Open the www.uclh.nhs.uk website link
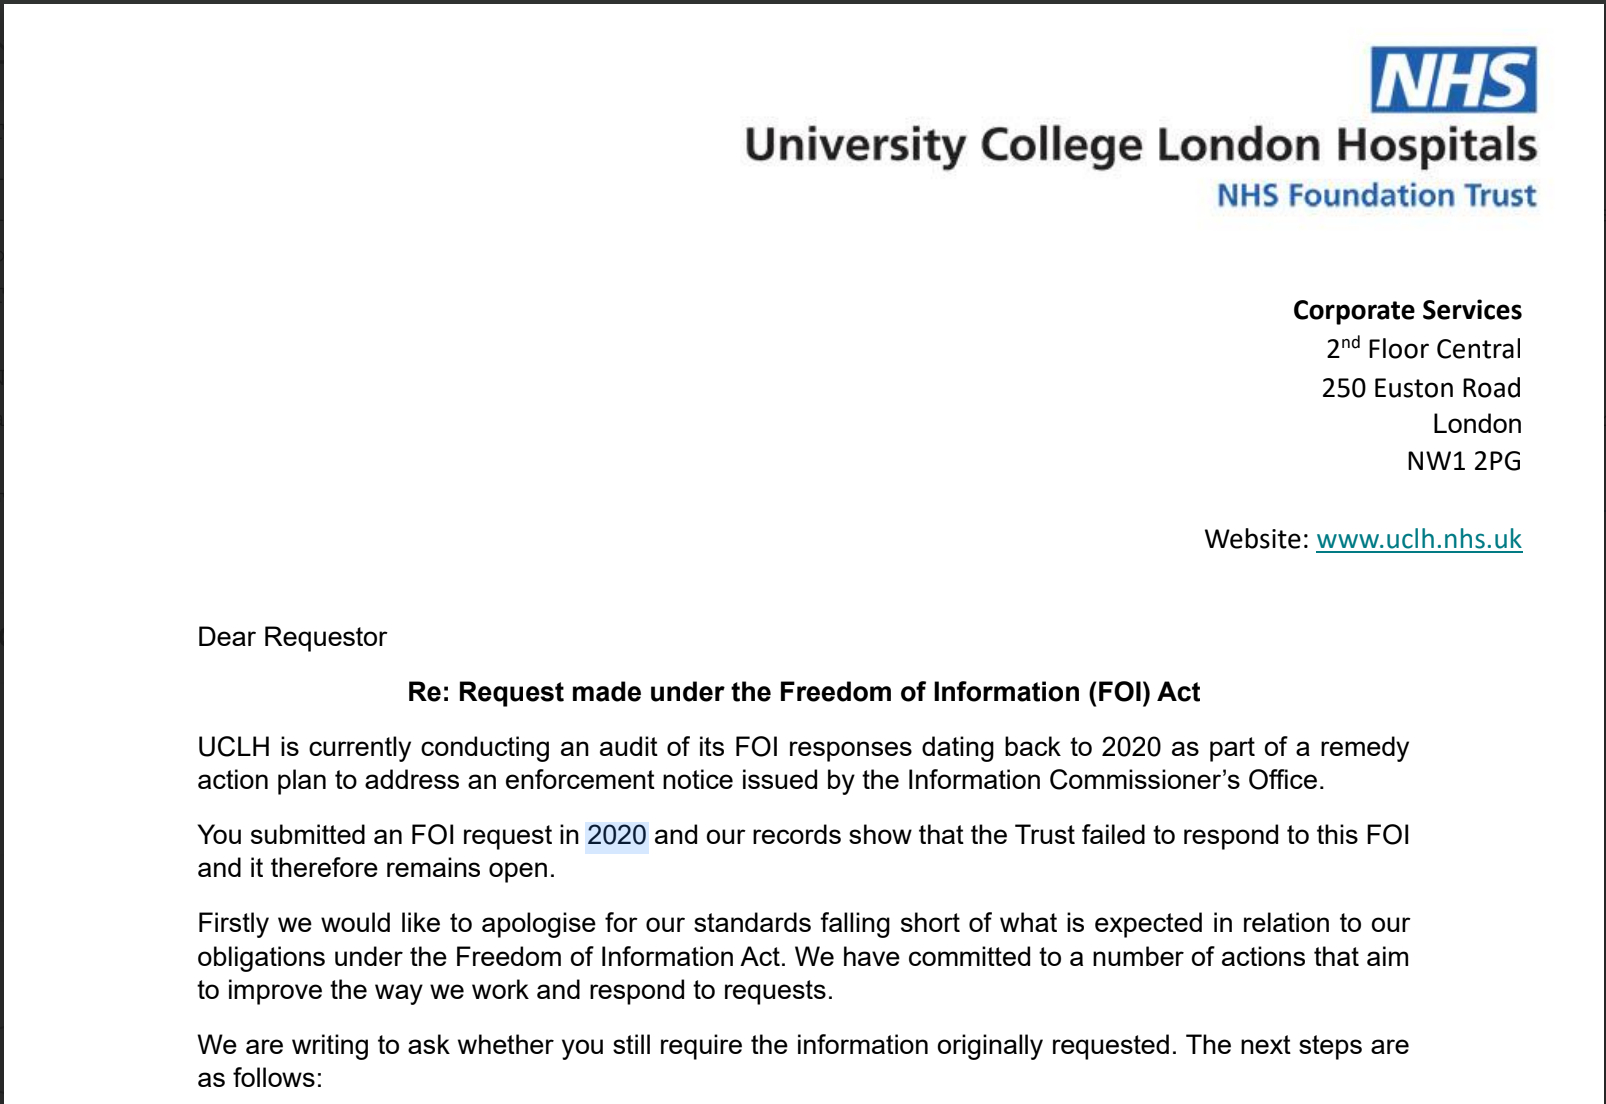Screen dimensions: 1606x1104 pyautogui.click(x=1418, y=539)
